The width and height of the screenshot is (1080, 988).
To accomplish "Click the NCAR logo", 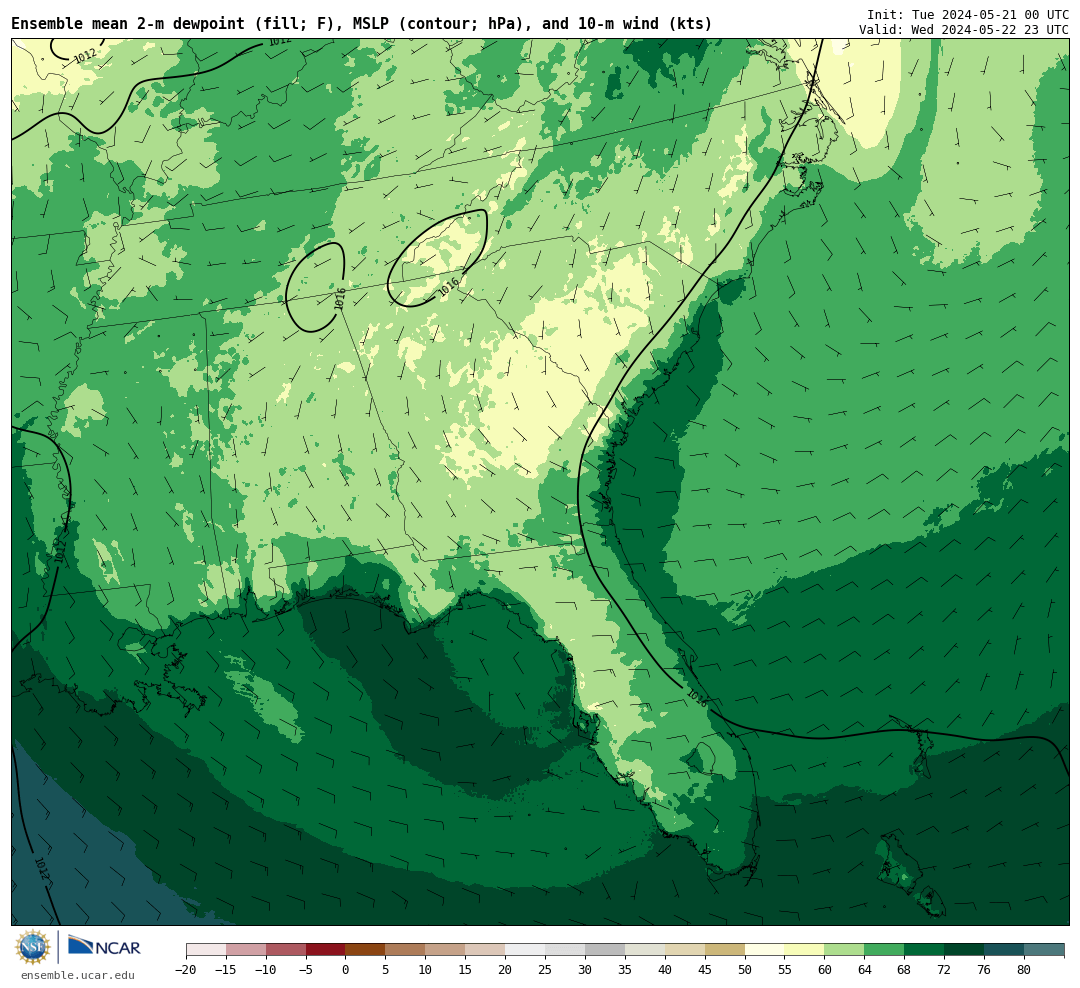I will click(104, 945).
